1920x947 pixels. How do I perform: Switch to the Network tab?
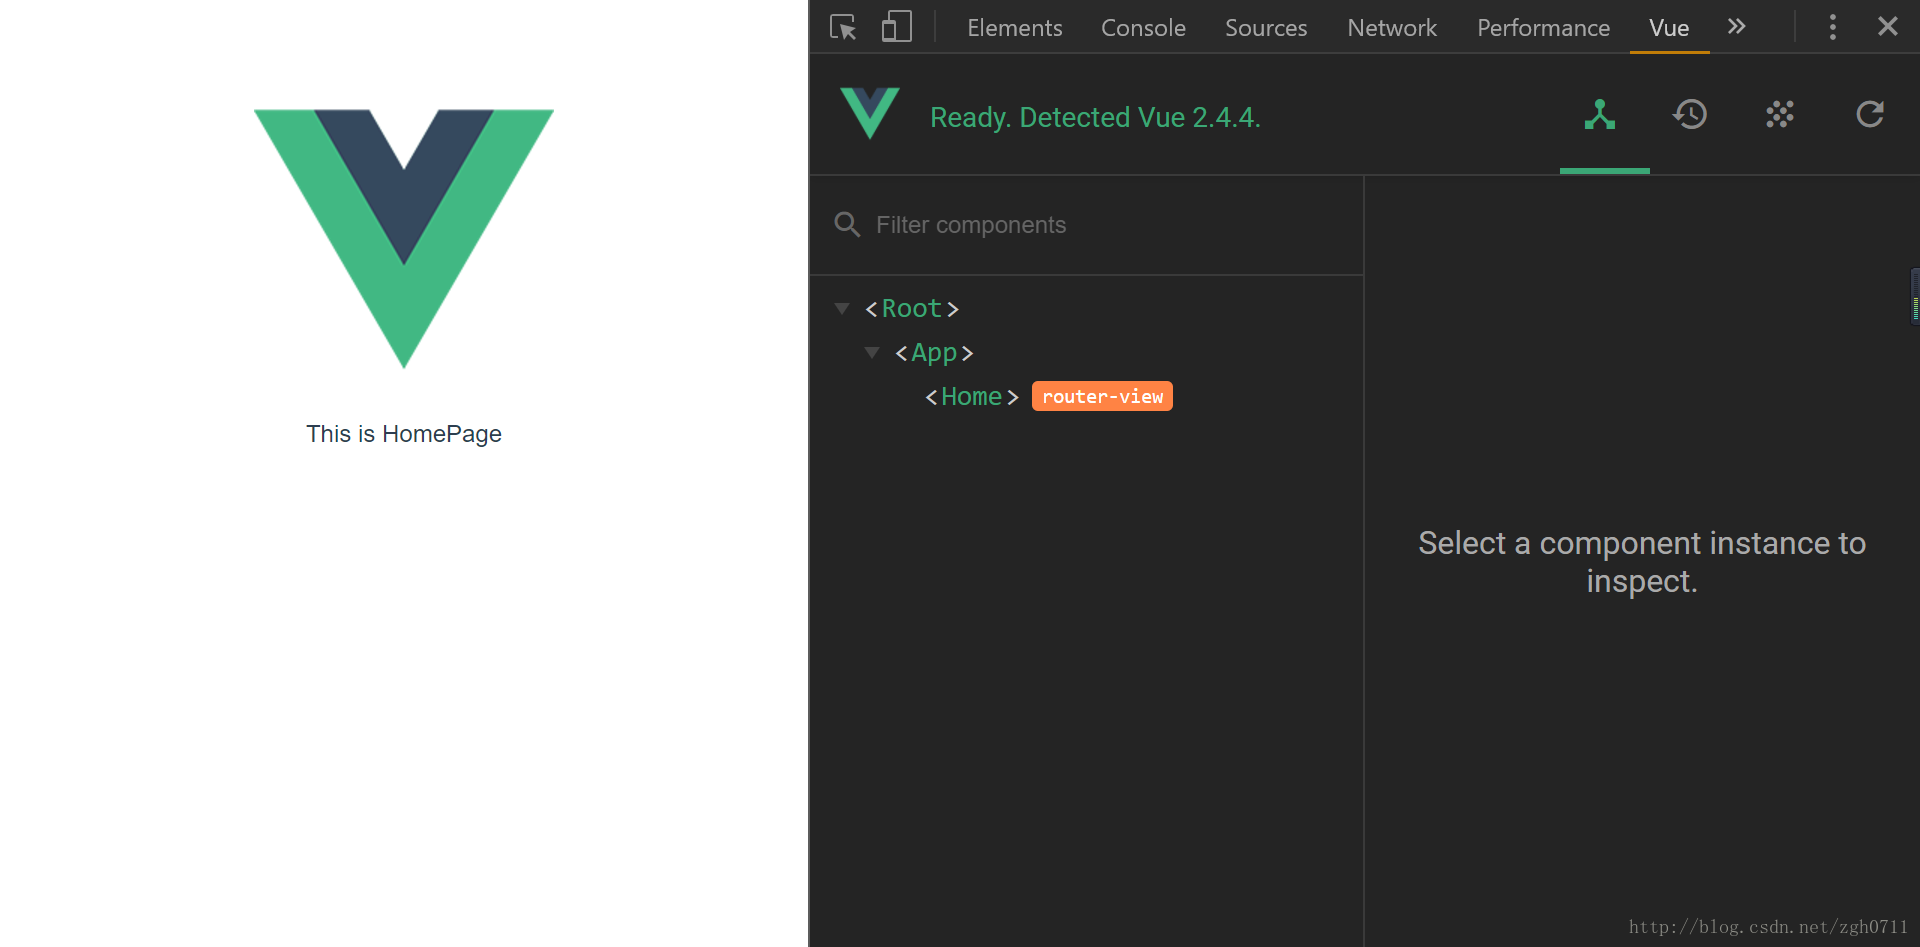click(1392, 28)
